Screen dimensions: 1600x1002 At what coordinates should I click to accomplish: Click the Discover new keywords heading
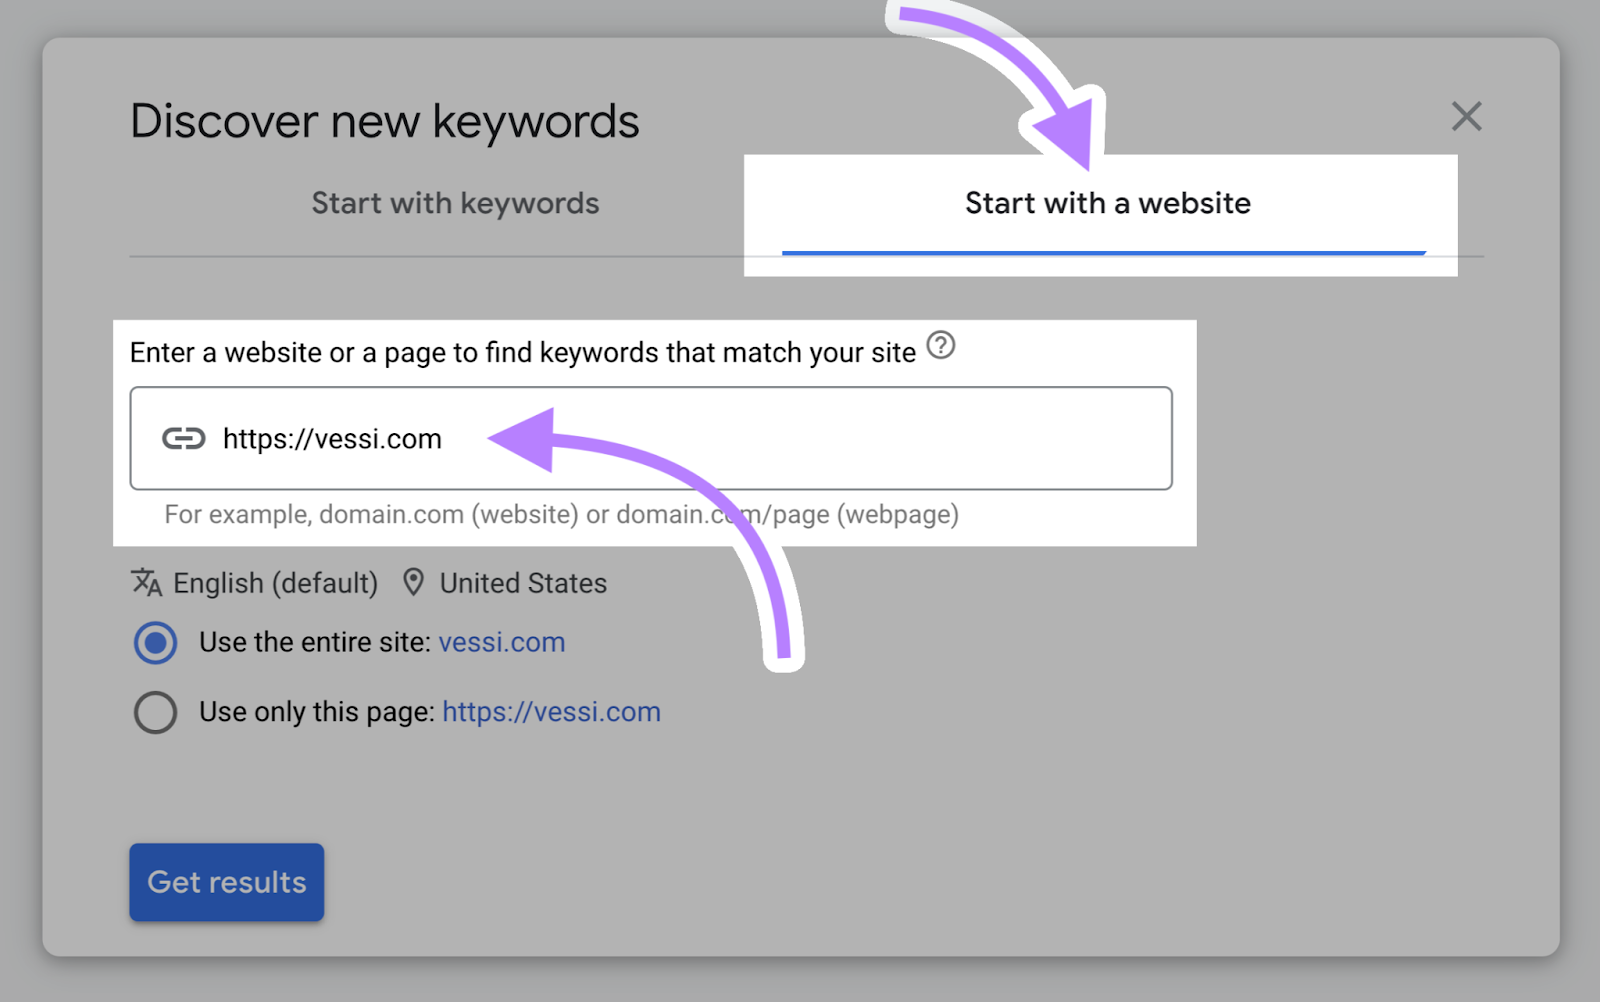[385, 120]
